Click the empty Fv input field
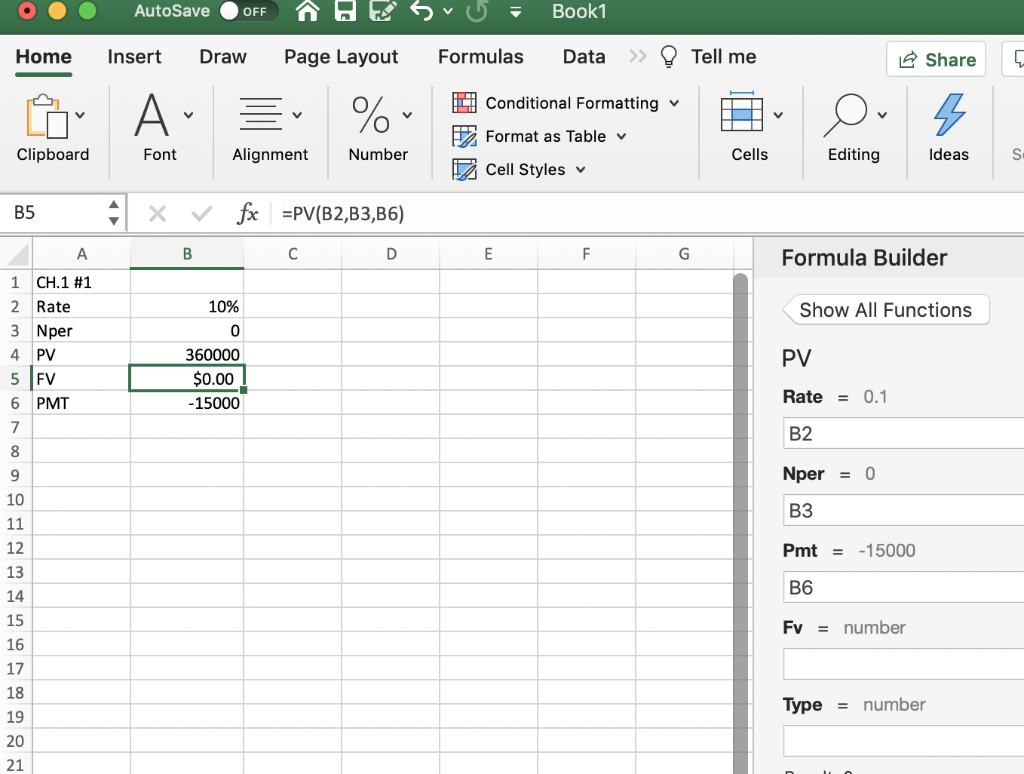Viewport: 1024px width, 774px height. (903, 664)
